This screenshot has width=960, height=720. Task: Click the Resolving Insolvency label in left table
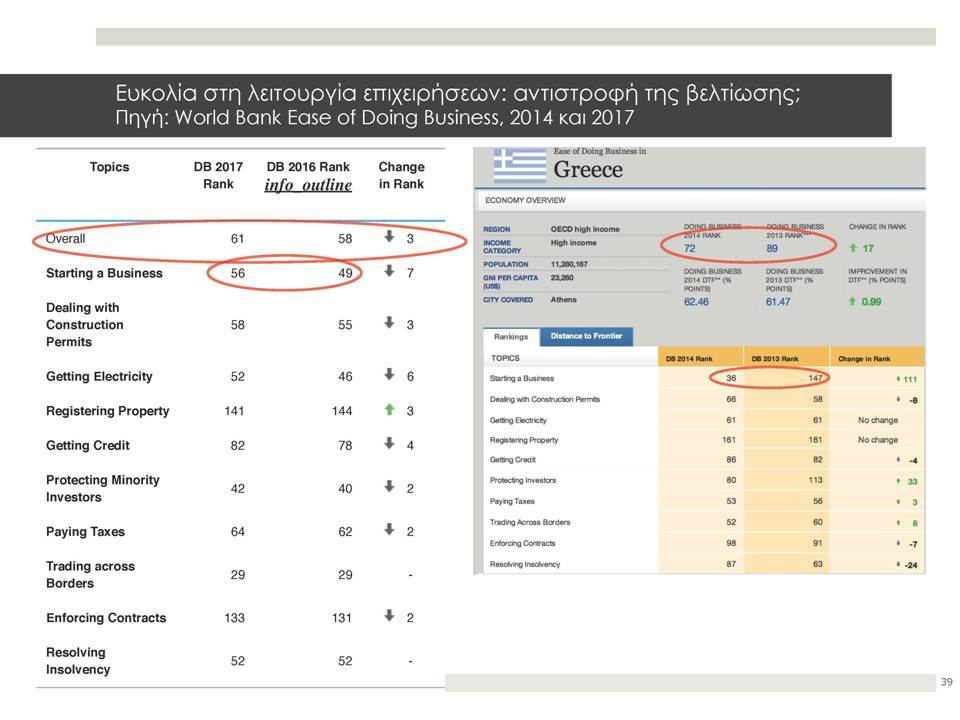click(78, 661)
